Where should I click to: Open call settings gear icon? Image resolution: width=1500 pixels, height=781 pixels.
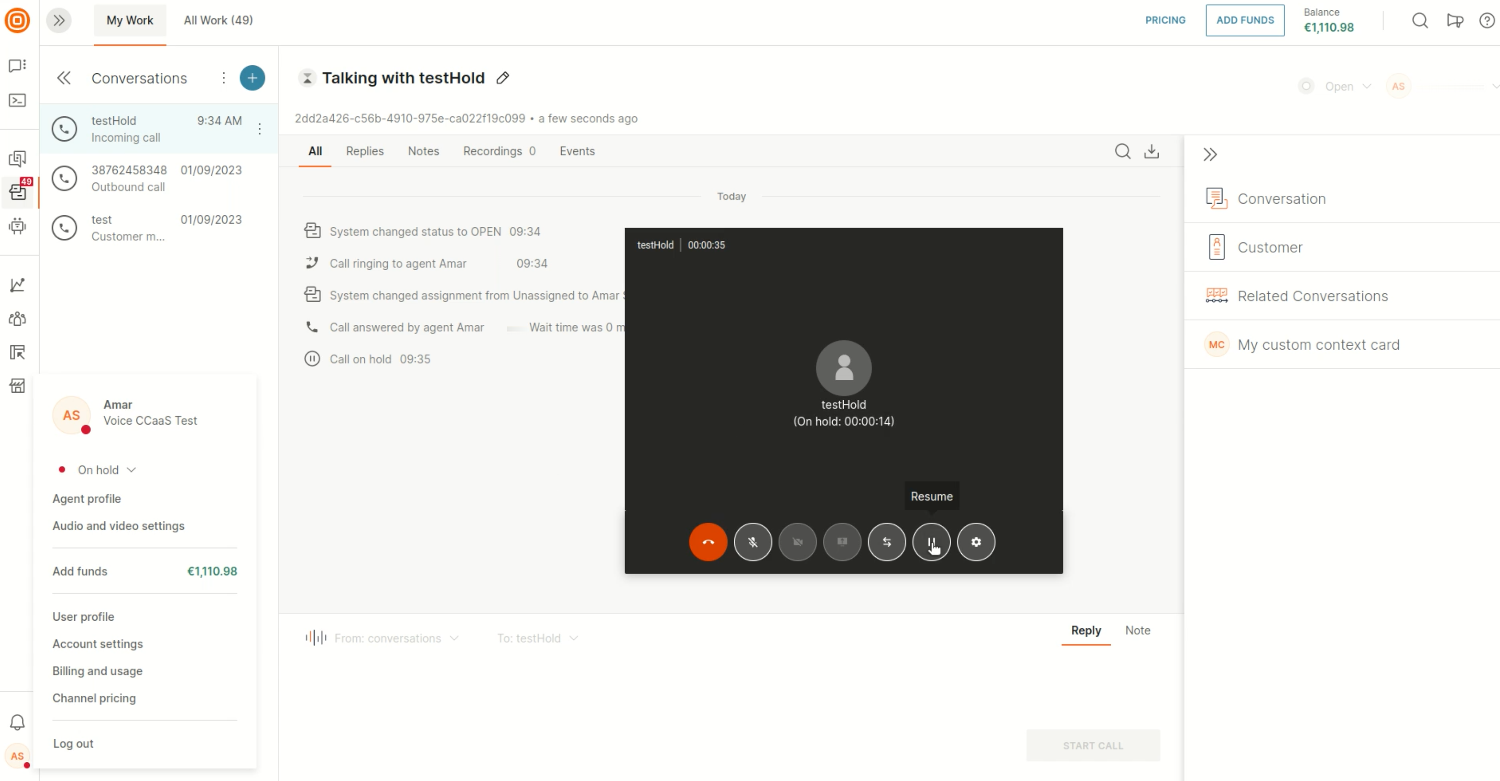976,542
